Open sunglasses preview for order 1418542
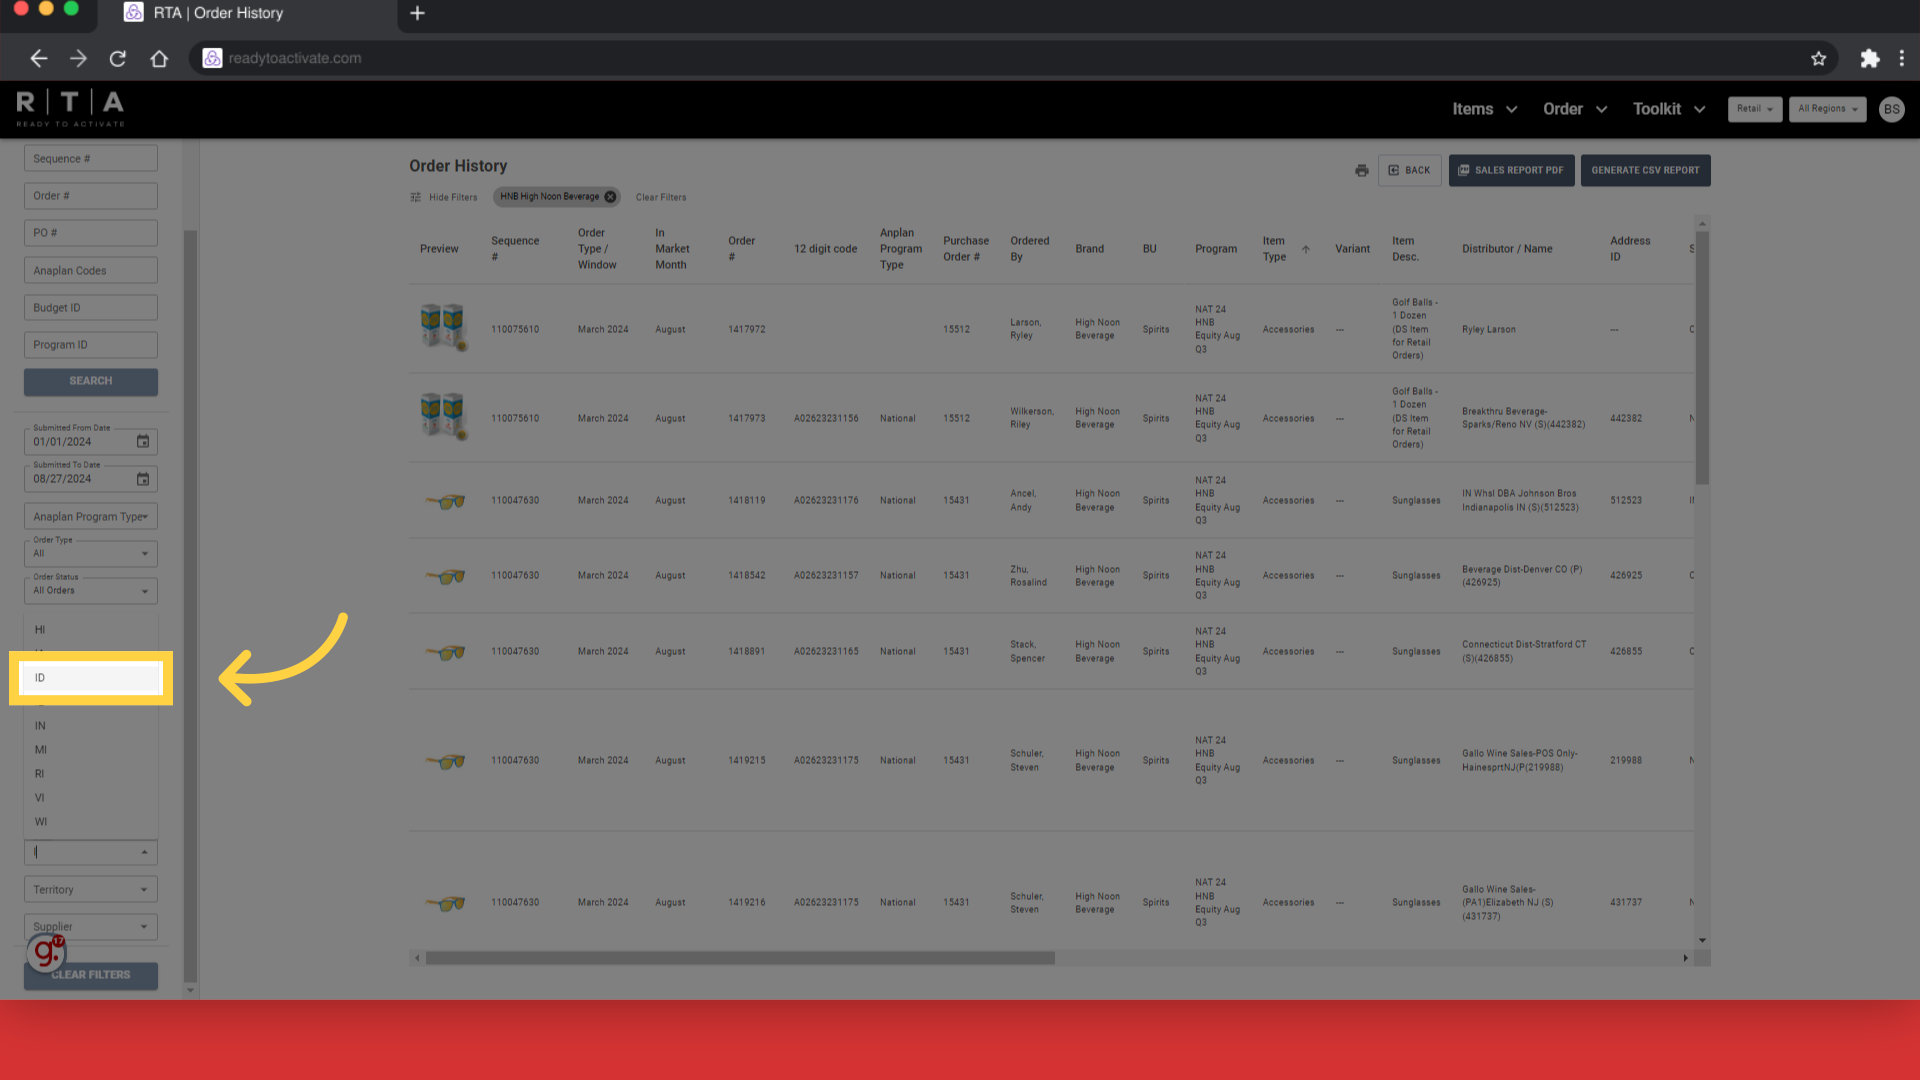Viewport: 1920px width, 1080px height. click(x=445, y=575)
